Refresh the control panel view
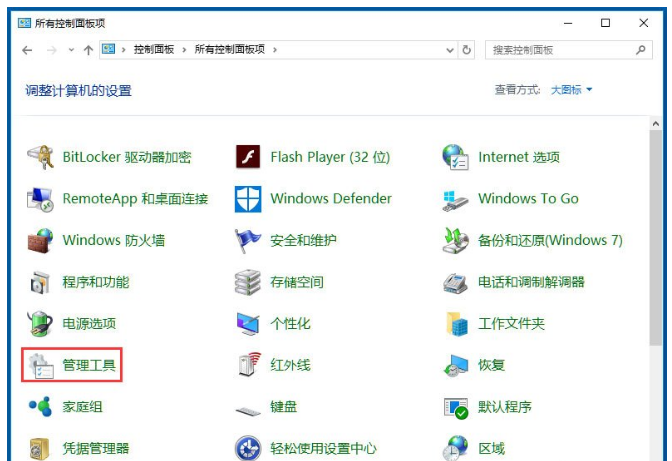 [x=467, y=50]
